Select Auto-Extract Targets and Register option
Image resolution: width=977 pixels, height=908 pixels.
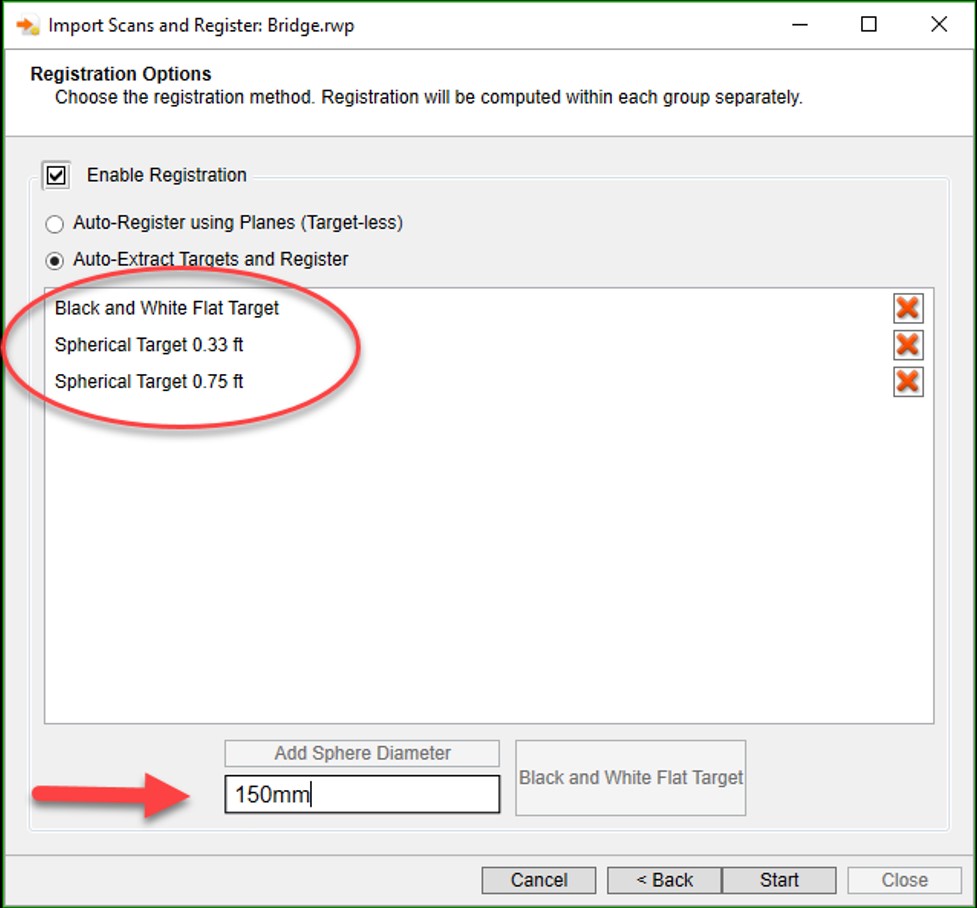pos(55,260)
